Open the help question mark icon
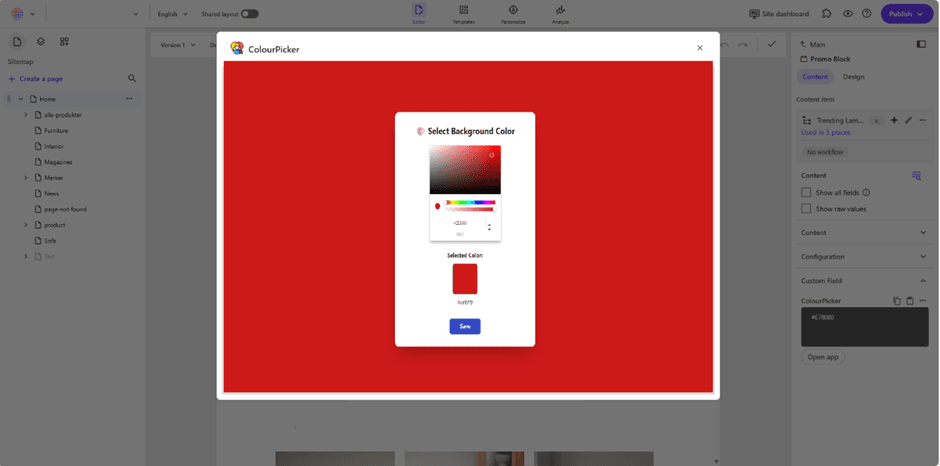 coord(866,14)
